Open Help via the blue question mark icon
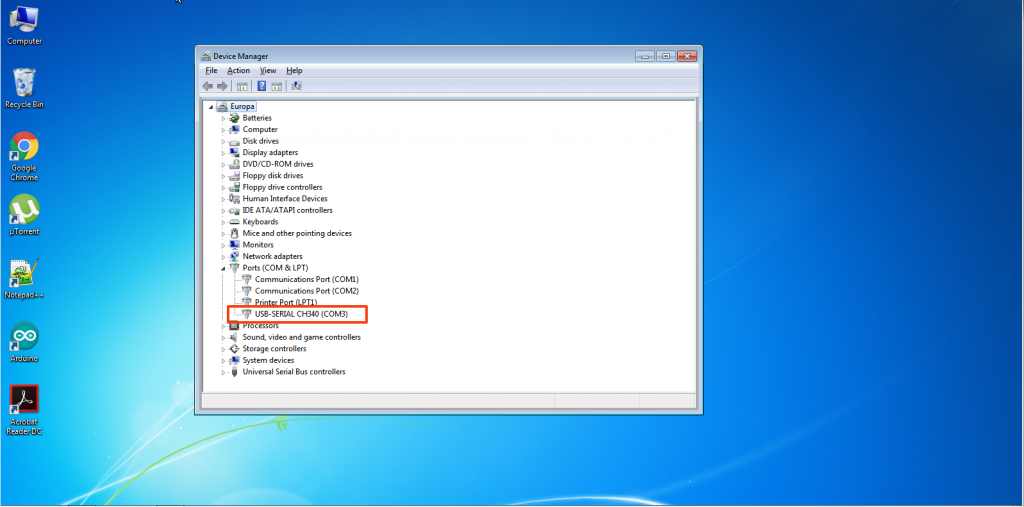This screenshot has width=1024, height=507. point(261,86)
